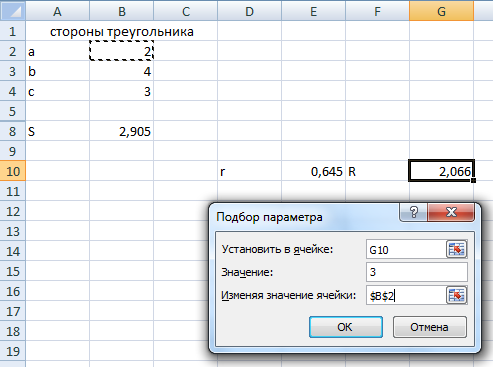Select column B header

point(122,11)
